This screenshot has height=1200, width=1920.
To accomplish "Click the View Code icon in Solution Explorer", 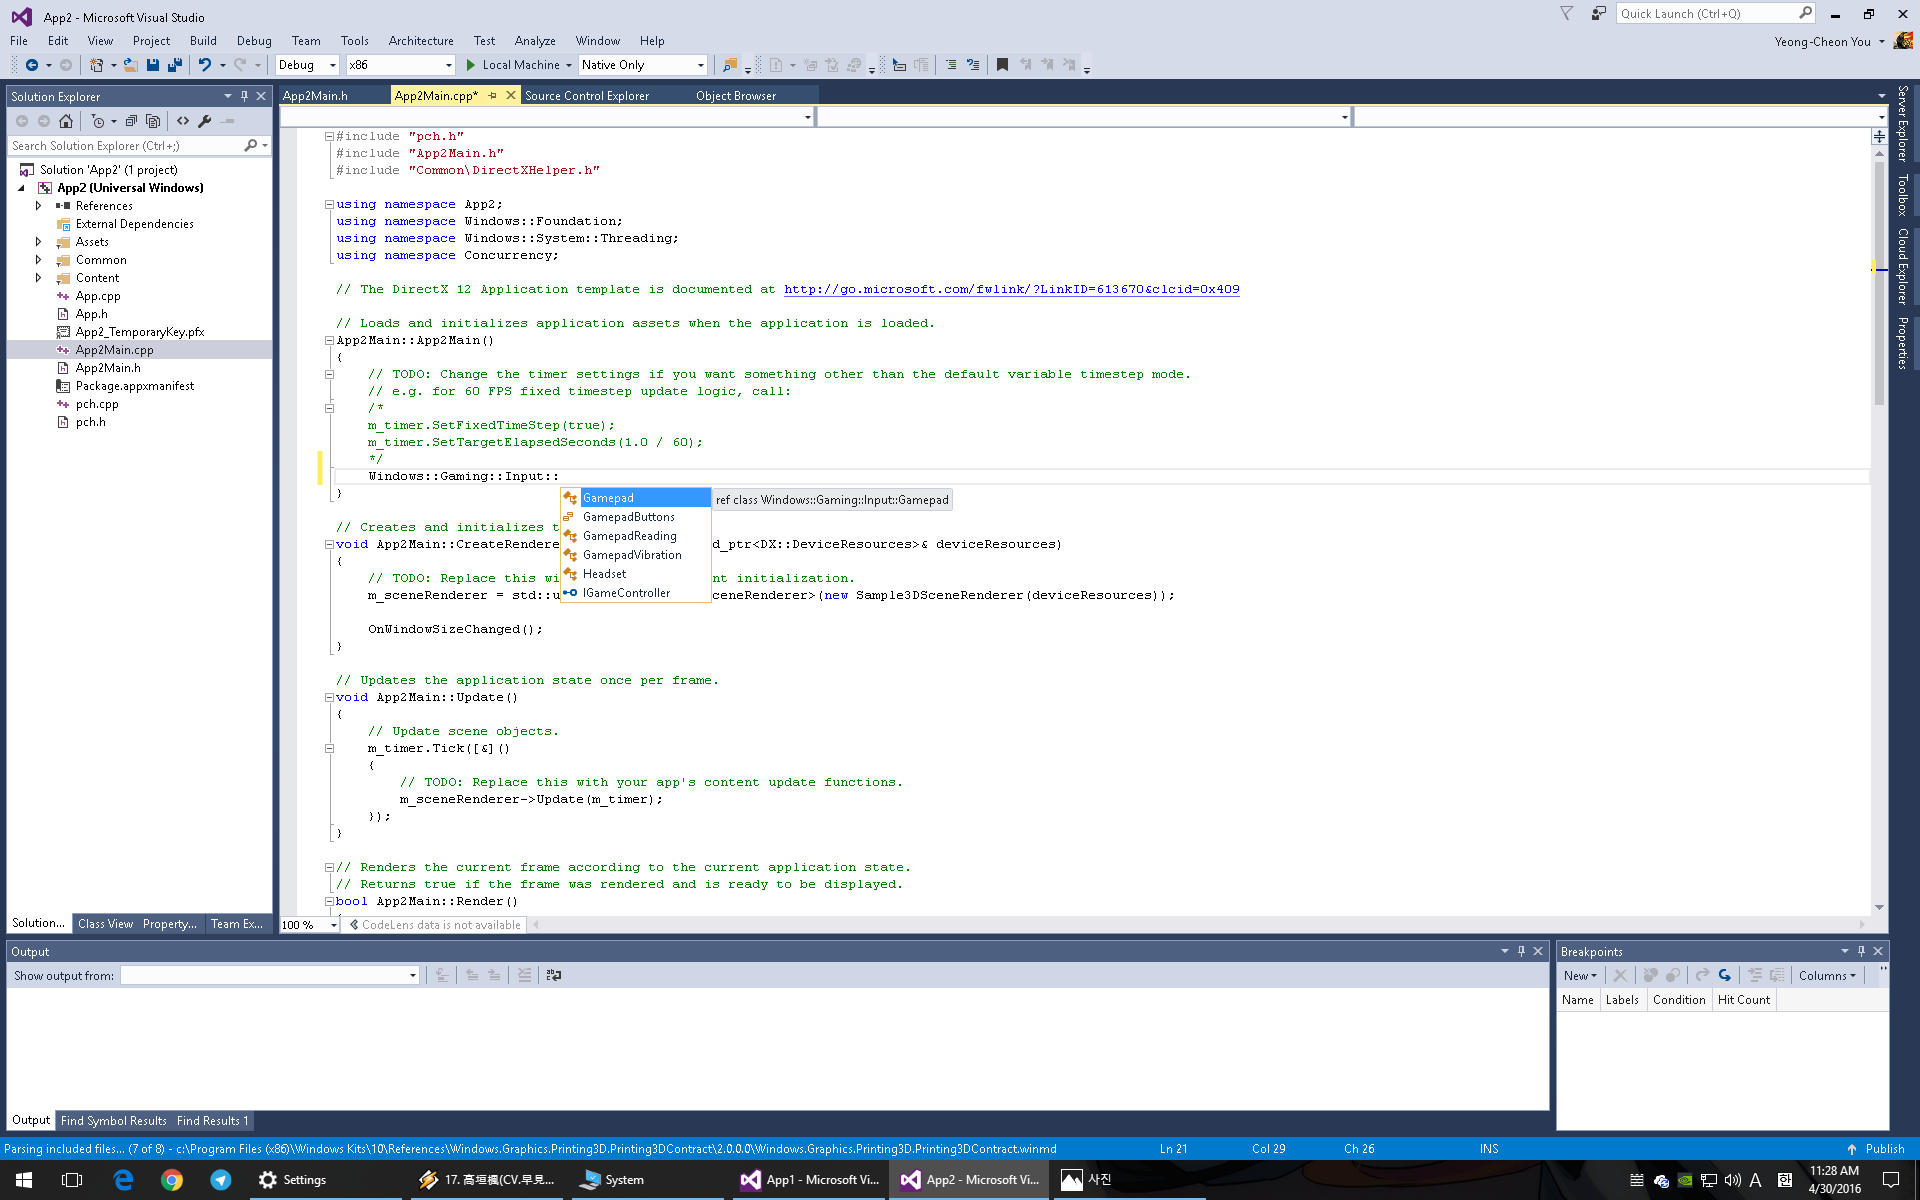I will 183,121.
